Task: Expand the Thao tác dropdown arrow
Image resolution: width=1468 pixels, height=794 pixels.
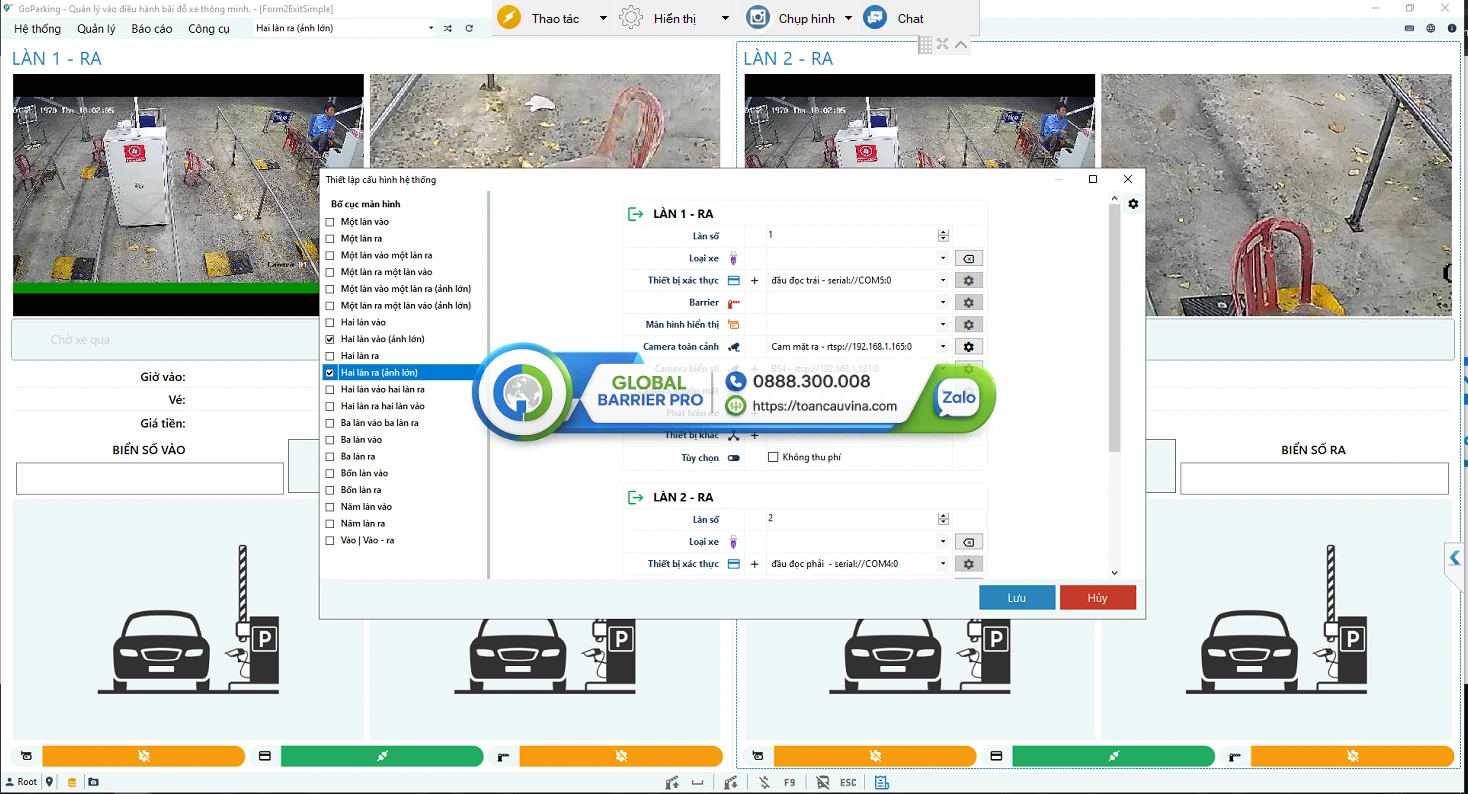Action: click(603, 19)
